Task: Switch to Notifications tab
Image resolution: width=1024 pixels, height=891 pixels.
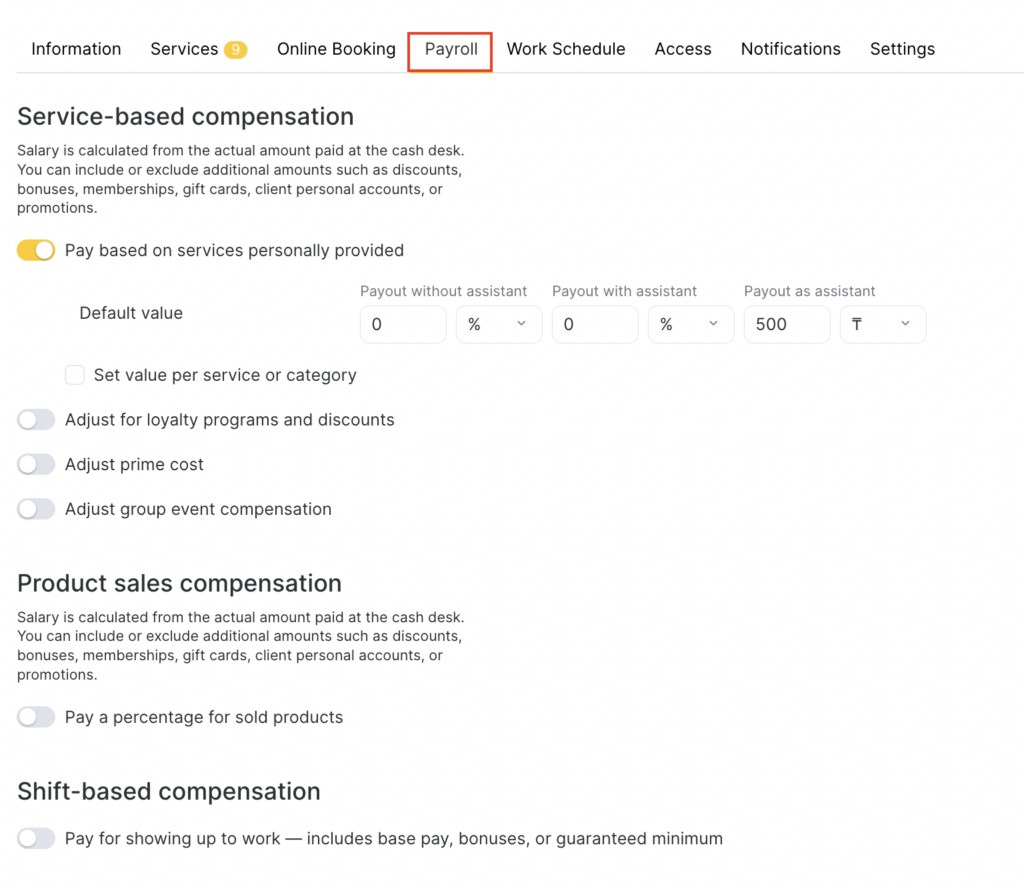Action: click(790, 49)
